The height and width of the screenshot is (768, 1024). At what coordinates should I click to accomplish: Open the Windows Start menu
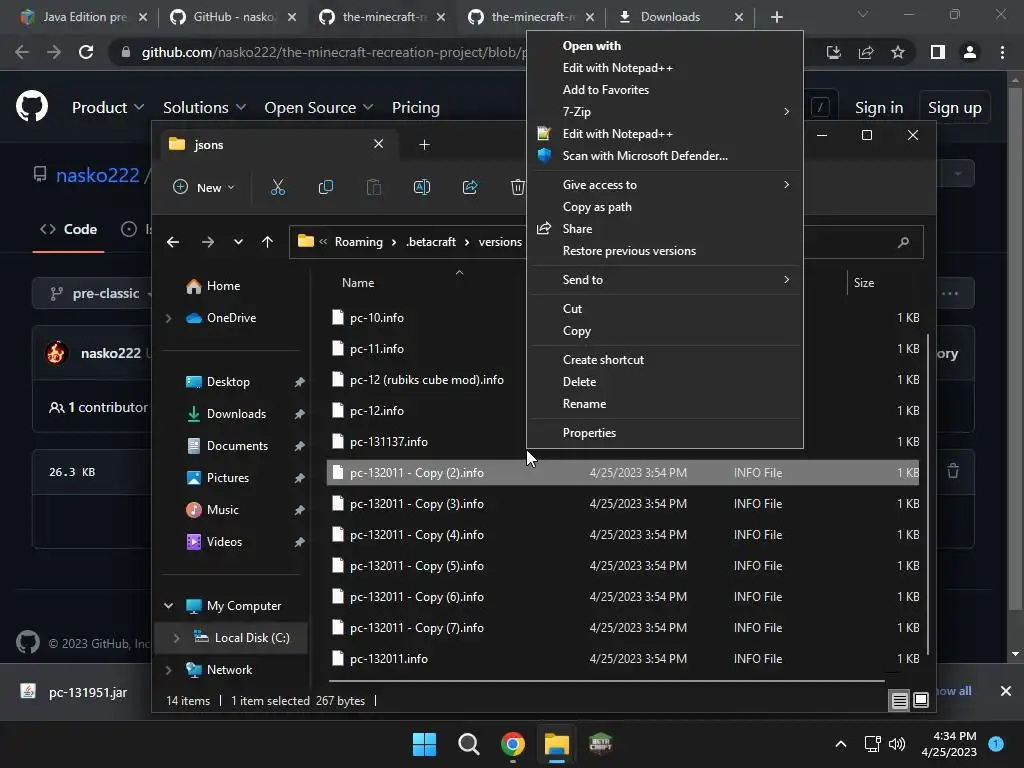[424, 744]
